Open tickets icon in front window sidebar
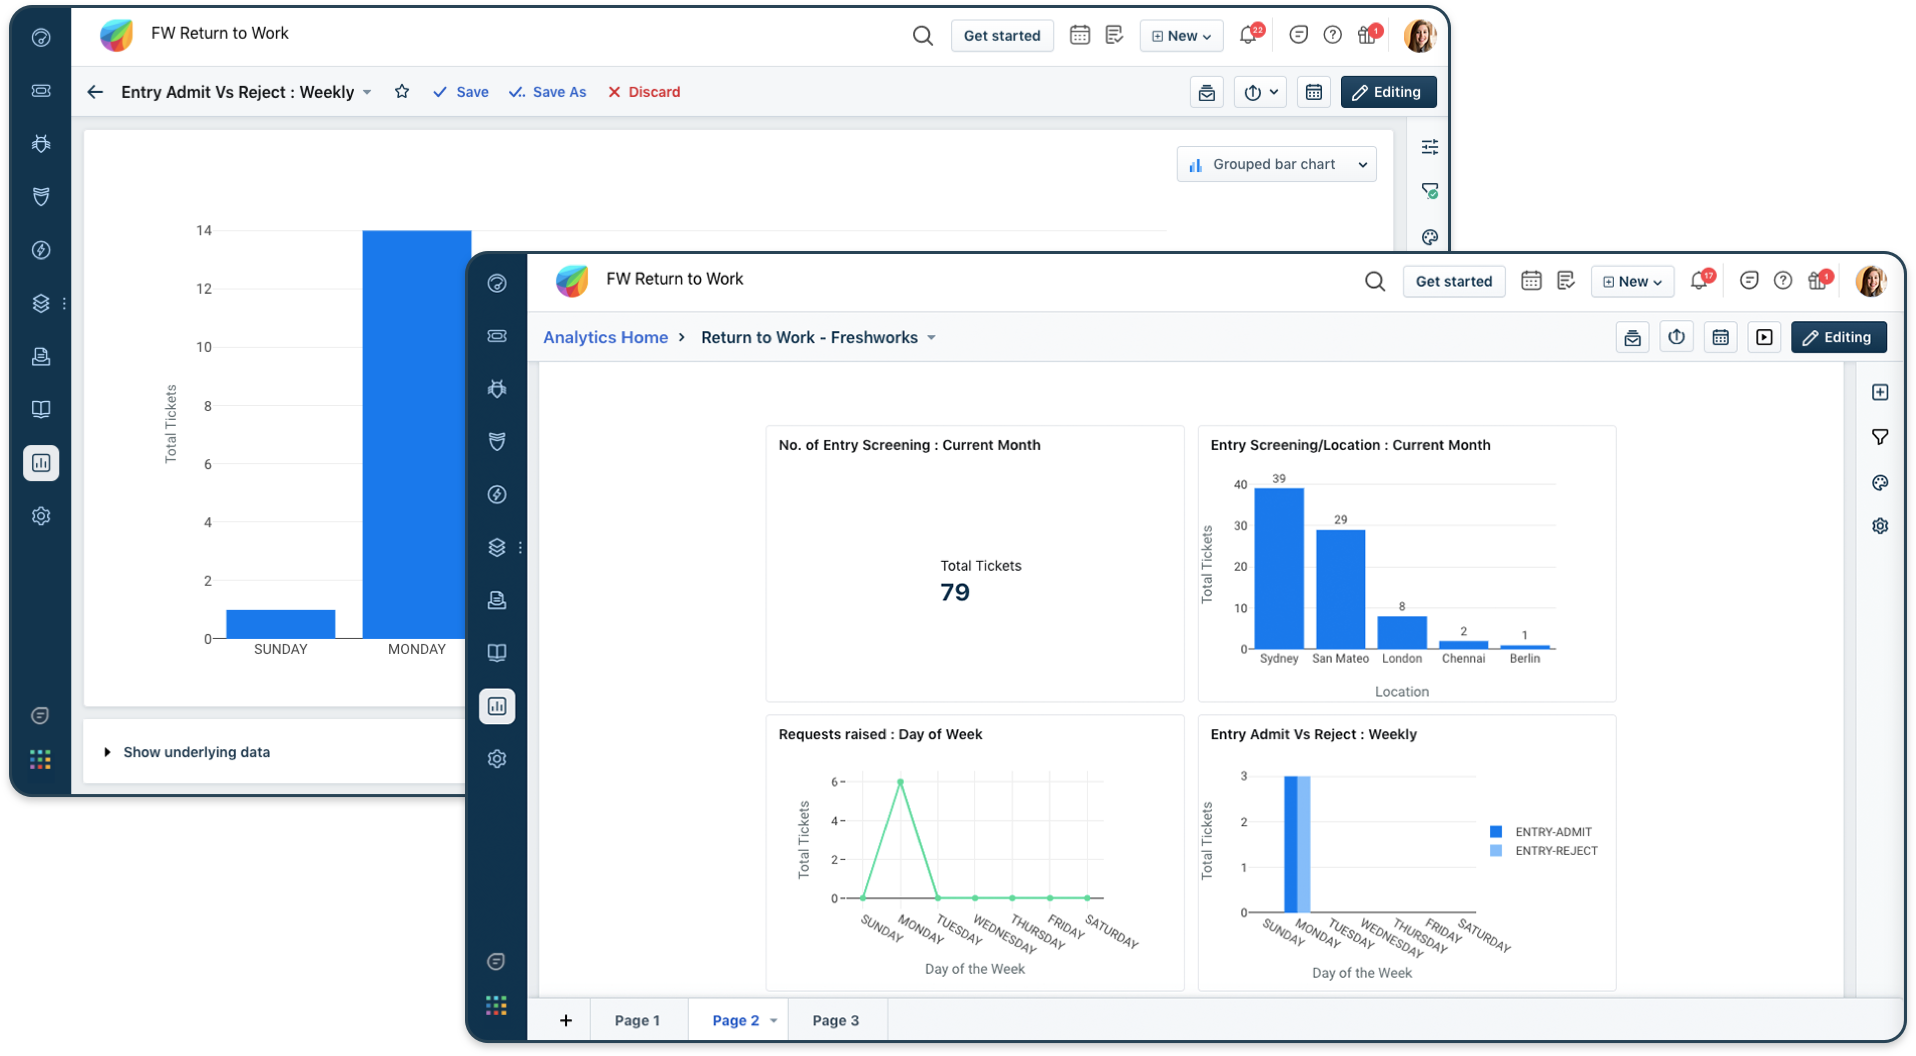Viewport: 1916px width, 1056px height. pos(497,336)
